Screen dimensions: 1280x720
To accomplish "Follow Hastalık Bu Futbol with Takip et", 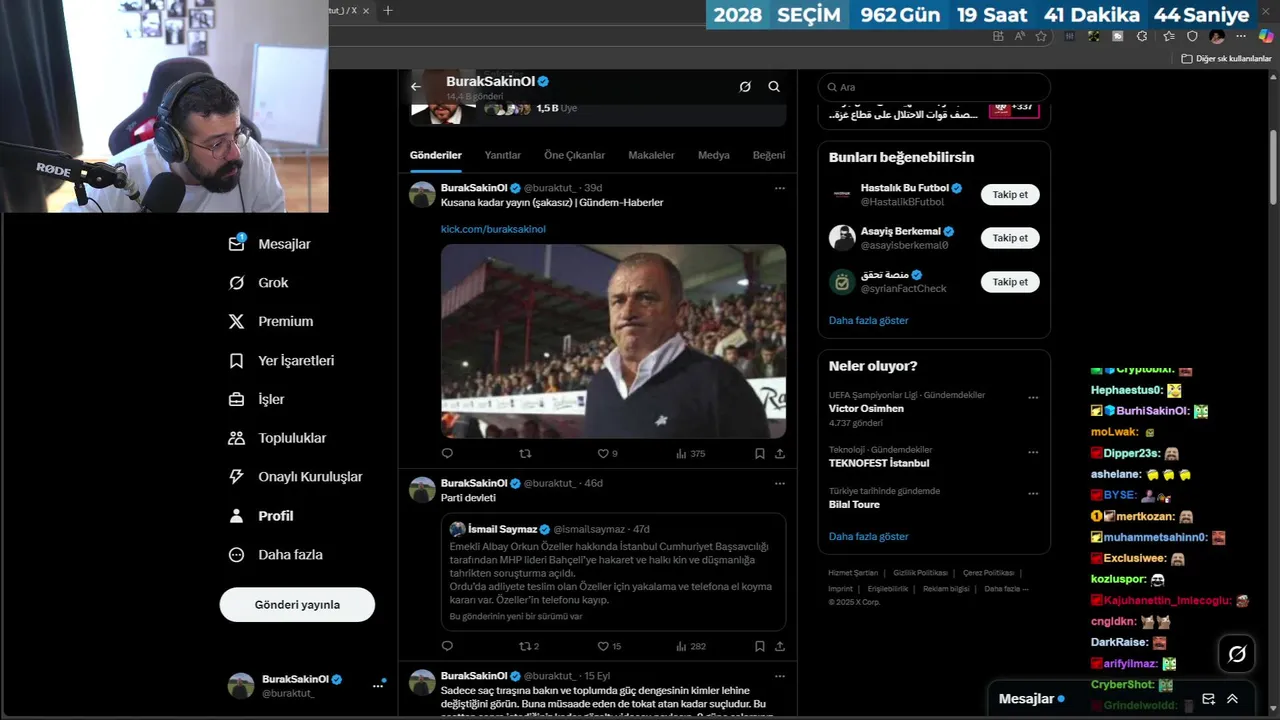I will (1010, 195).
